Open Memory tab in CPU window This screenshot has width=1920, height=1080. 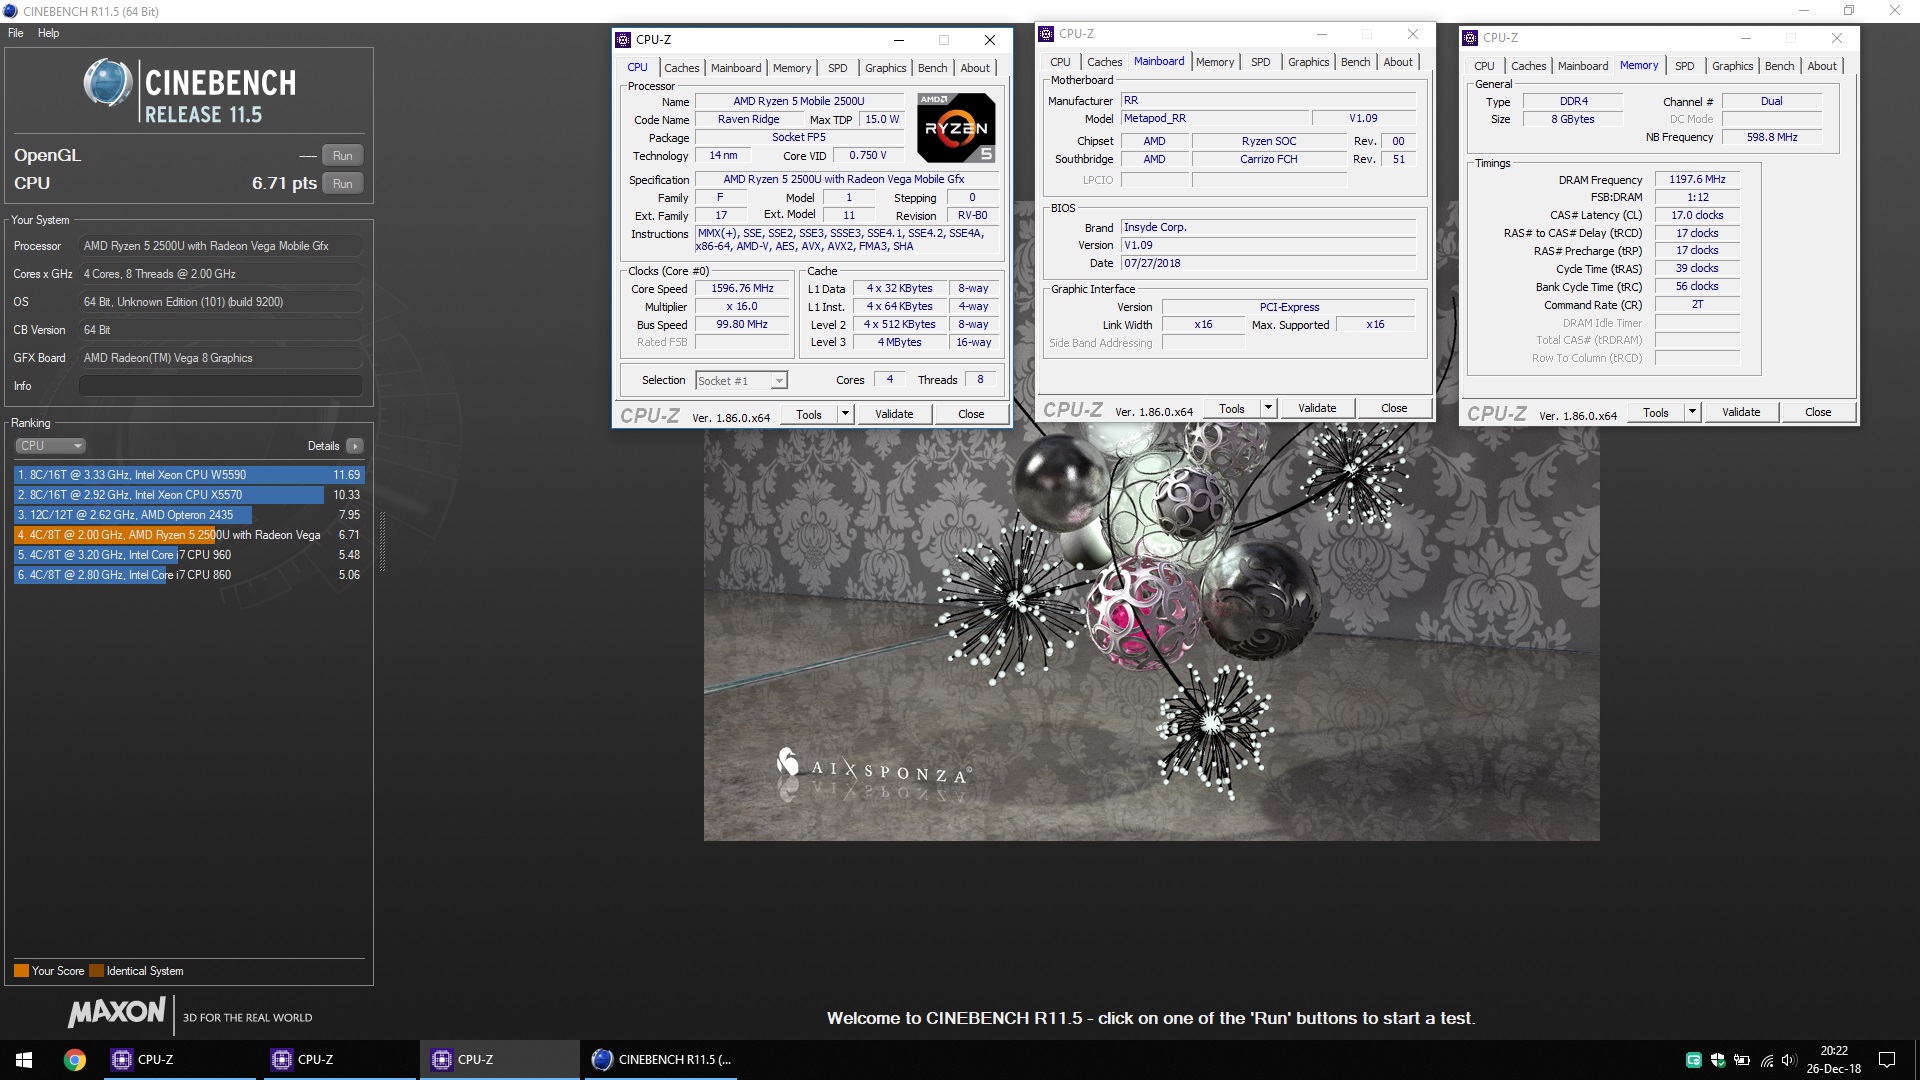point(792,68)
